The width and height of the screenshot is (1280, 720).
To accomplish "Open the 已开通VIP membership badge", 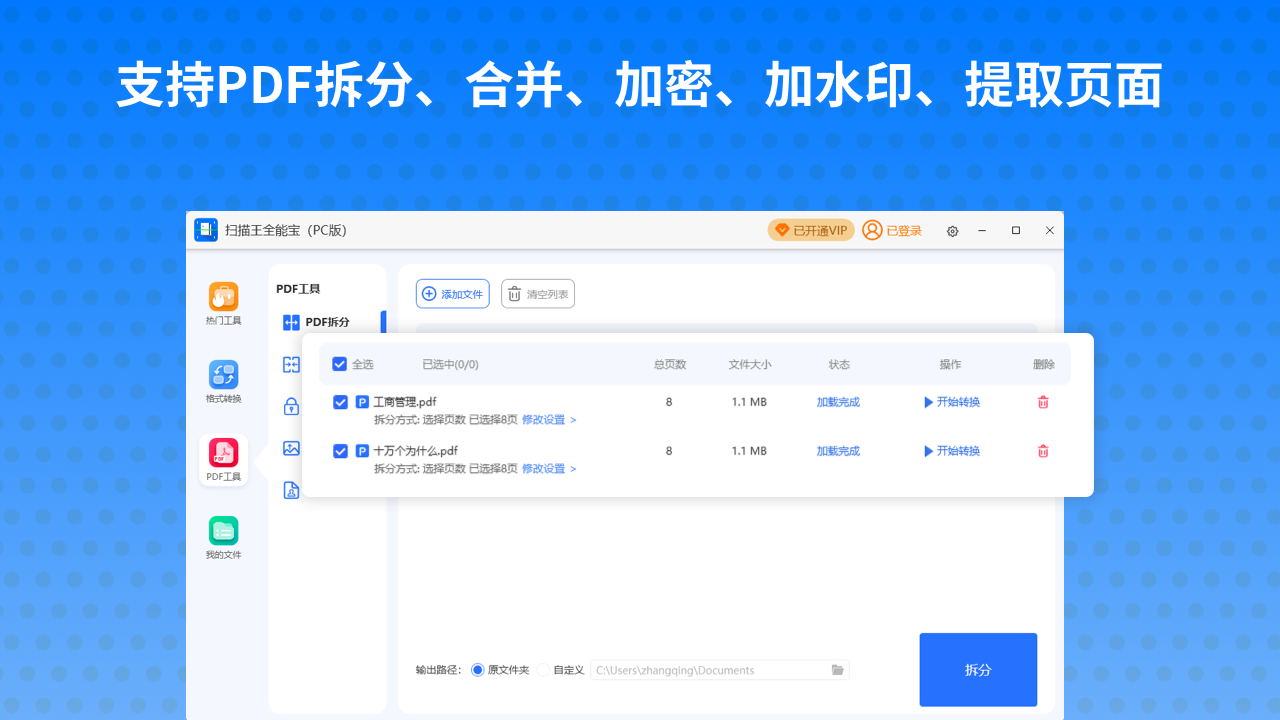I will pyautogui.click(x=810, y=230).
